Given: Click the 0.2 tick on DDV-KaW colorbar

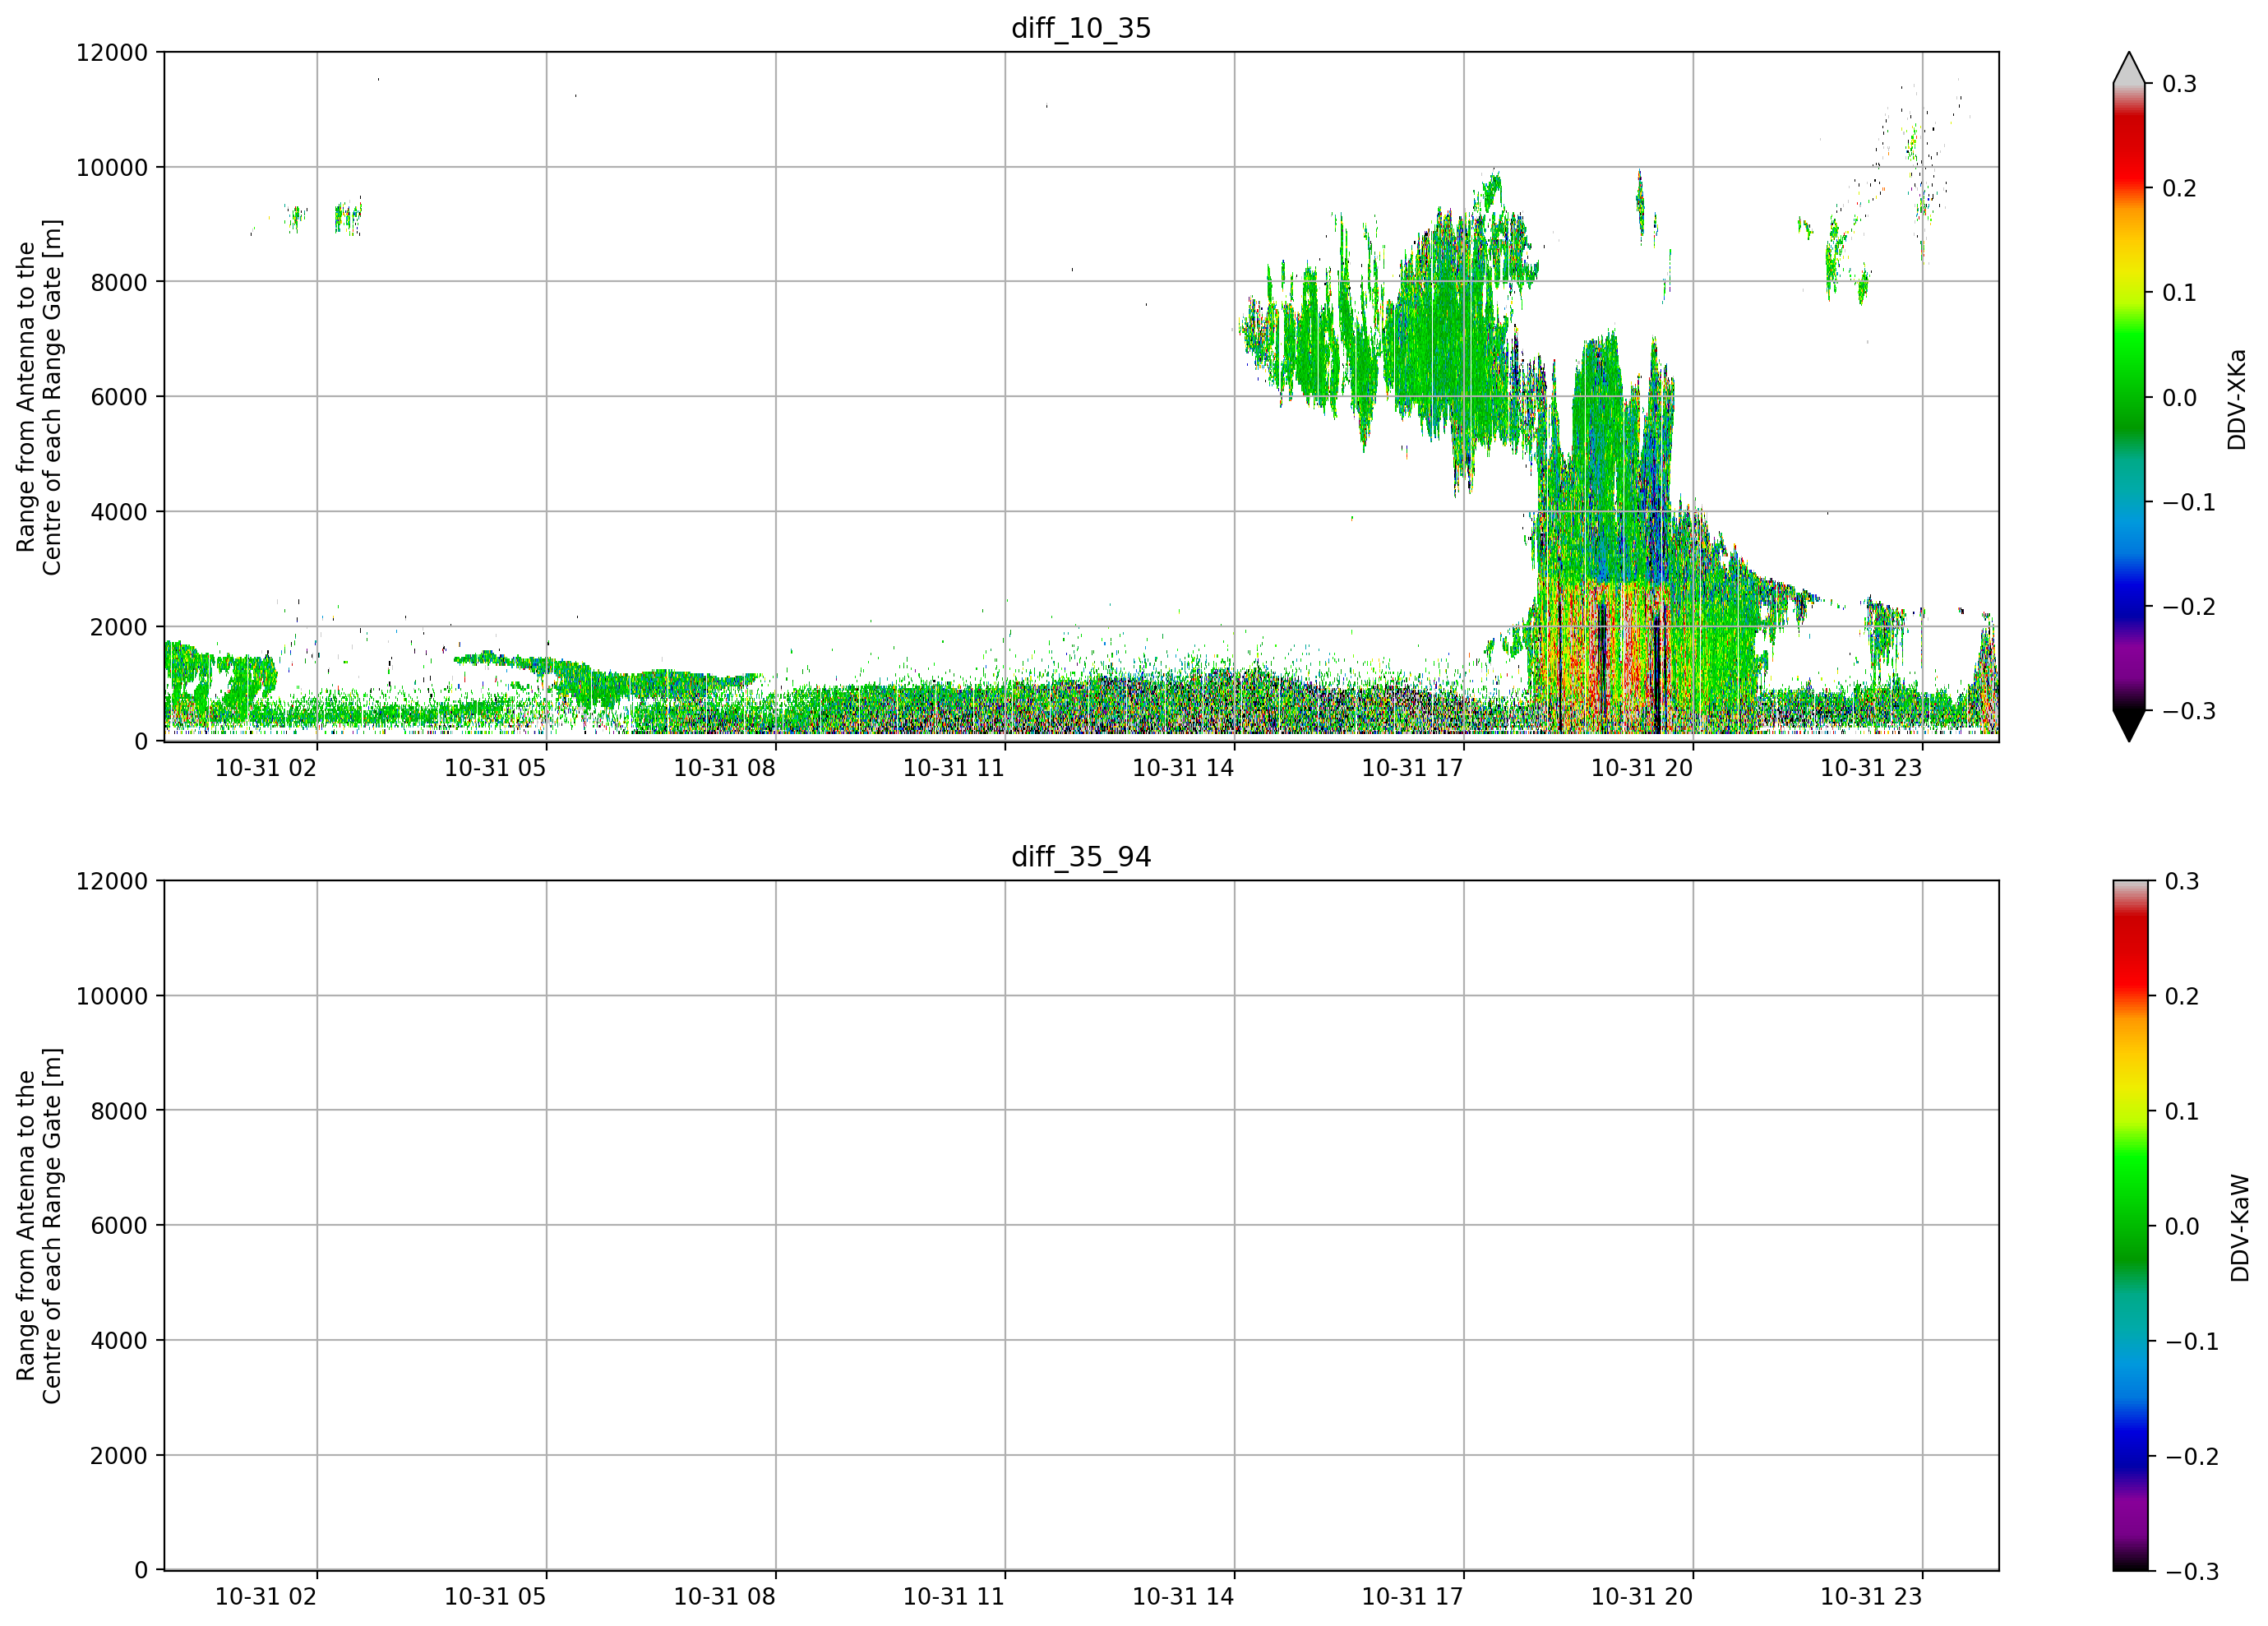Looking at the screenshot, I should [2182, 997].
